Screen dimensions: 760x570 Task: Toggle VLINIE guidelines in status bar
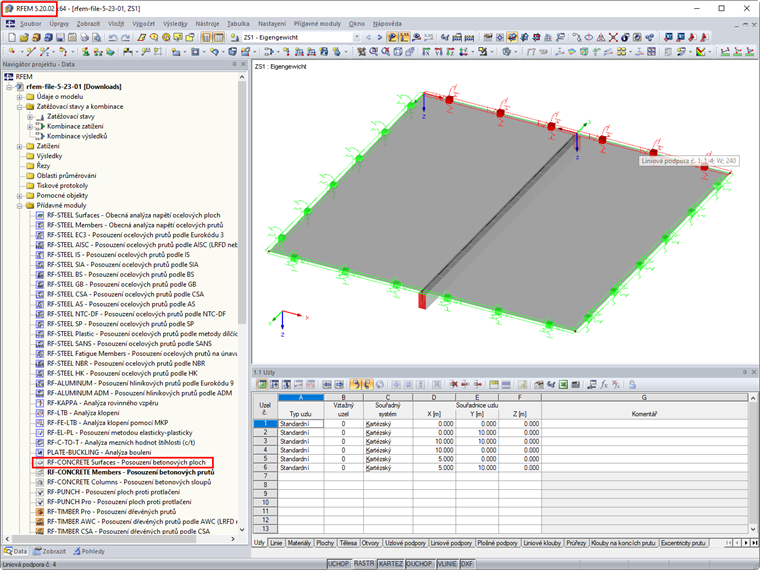(x=446, y=564)
